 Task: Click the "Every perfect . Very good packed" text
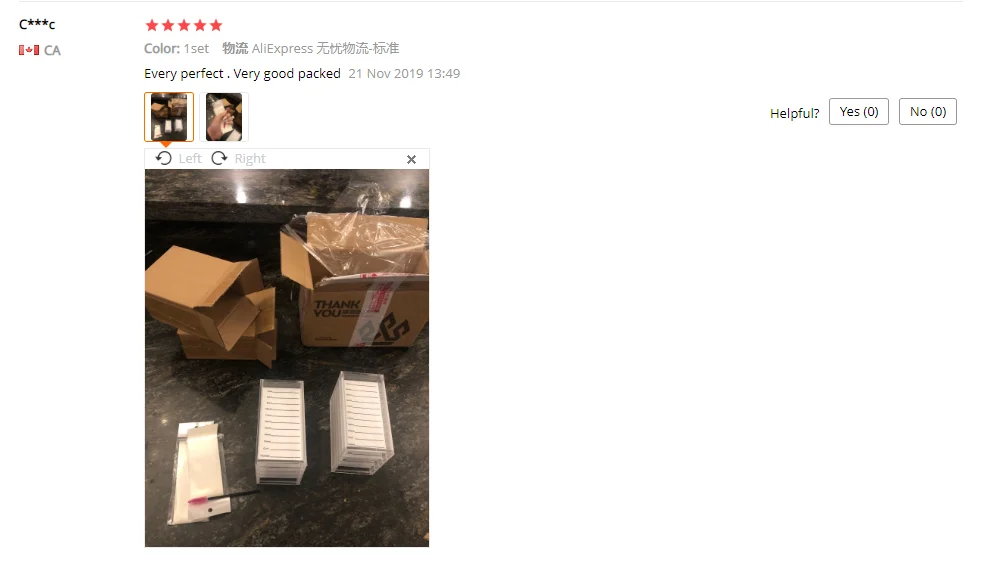click(x=242, y=73)
